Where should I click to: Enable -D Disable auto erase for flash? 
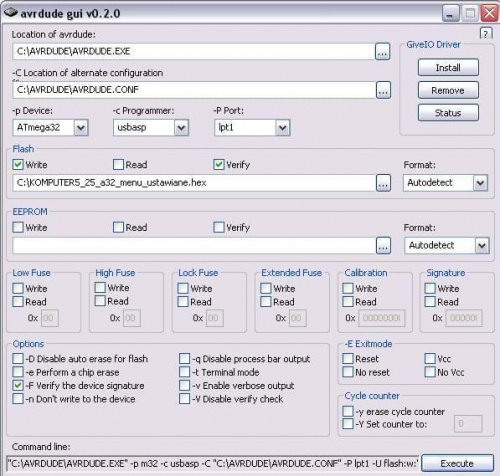(18, 359)
